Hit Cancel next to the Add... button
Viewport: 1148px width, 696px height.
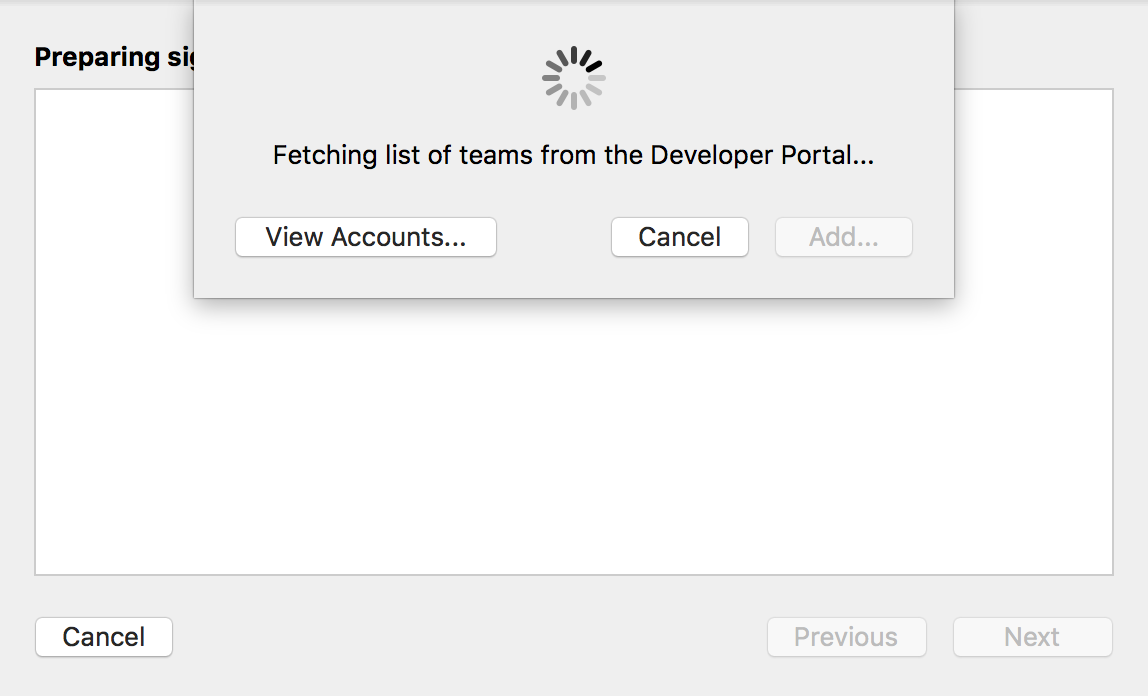pos(680,237)
